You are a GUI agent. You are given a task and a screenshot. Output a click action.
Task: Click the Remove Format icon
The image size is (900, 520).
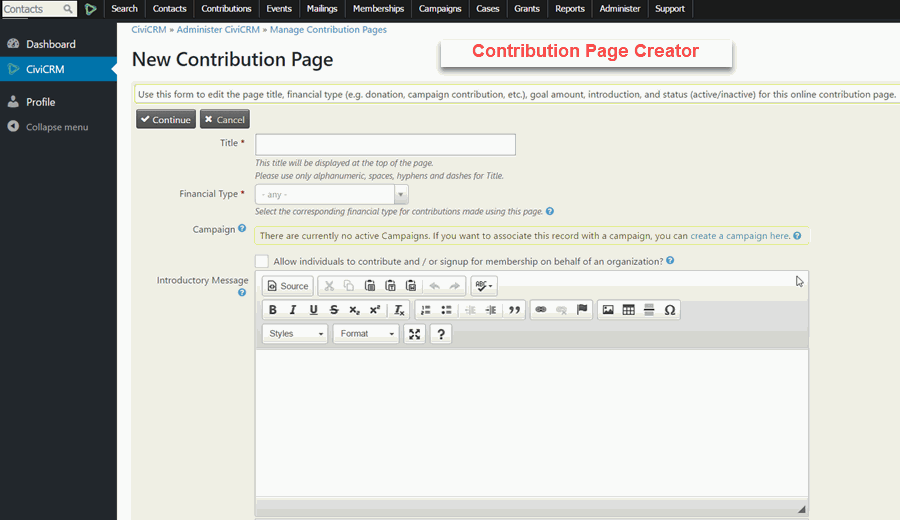point(399,310)
